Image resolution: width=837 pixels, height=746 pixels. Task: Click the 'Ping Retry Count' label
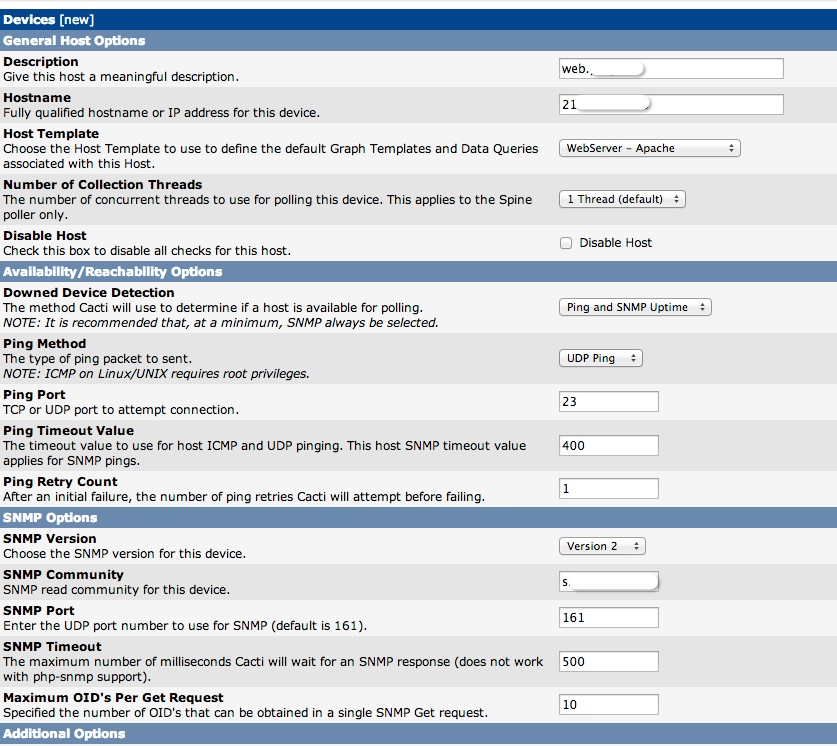pos(60,482)
